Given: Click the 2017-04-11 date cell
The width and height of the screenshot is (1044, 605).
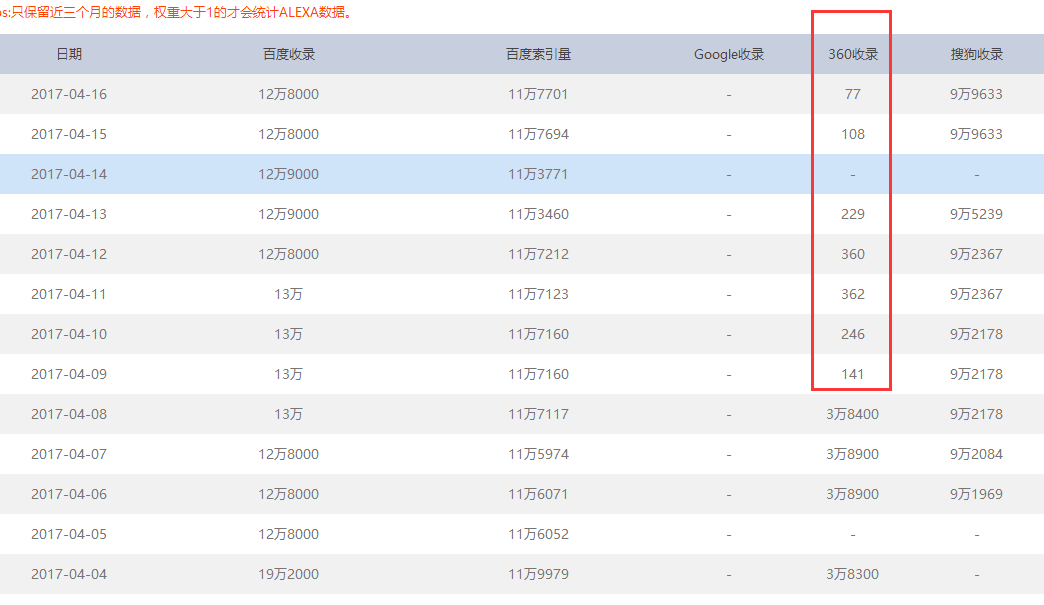Looking at the screenshot, I should (69, 294).
